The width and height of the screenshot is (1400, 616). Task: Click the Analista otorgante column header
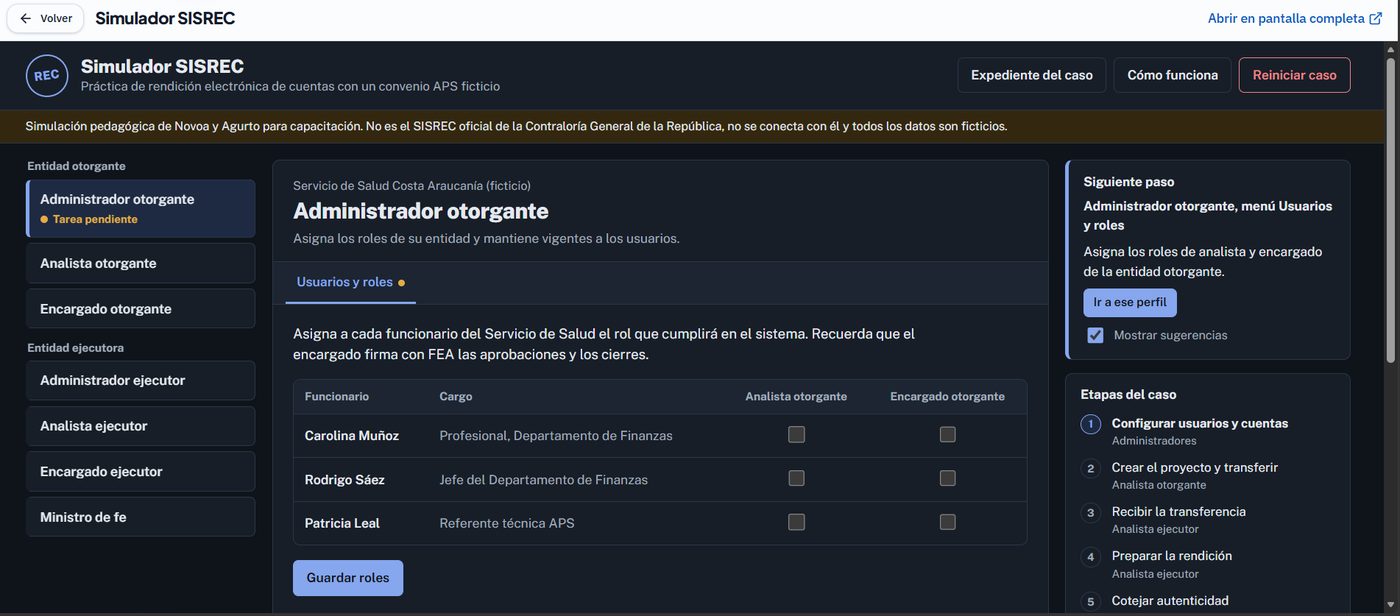[x=796, y=397]
